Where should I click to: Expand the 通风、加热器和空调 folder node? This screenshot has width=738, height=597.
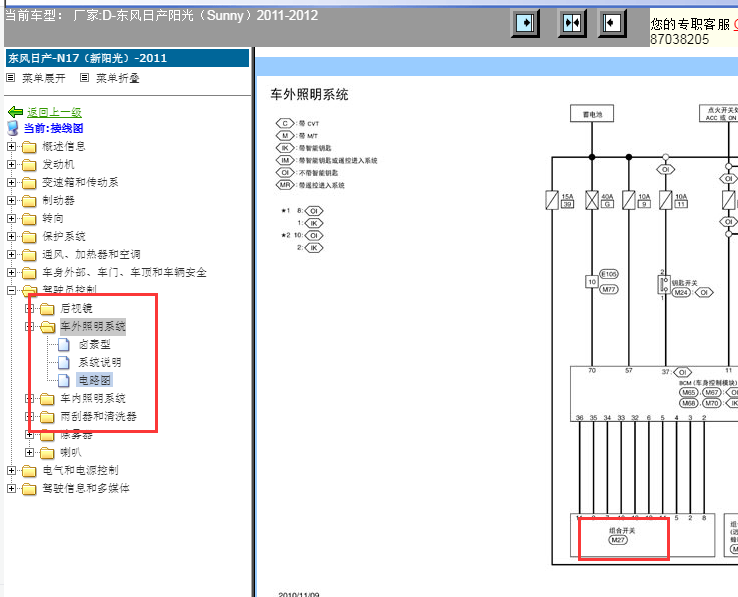[x=11, y=254]
